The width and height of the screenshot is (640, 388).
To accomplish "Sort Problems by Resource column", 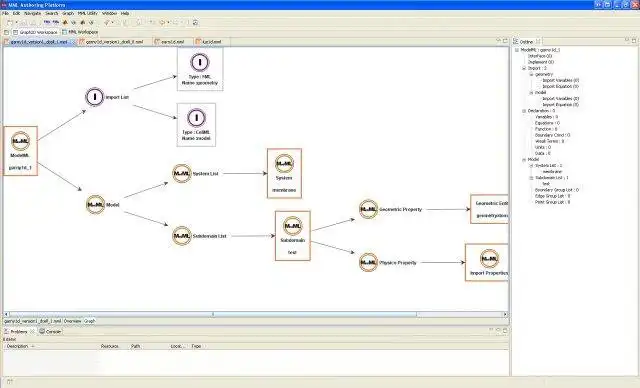I will 109,346.
